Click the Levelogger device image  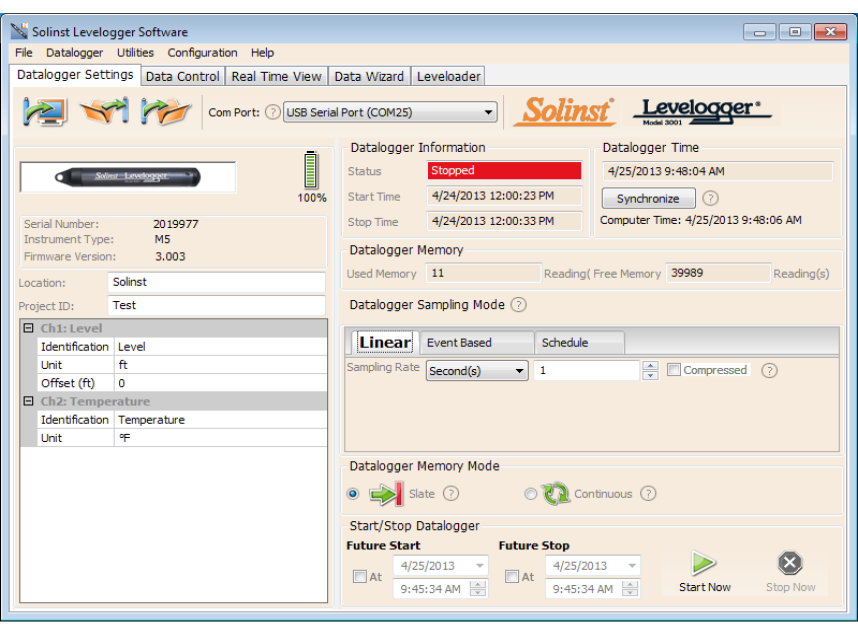[x=128, y=177]
